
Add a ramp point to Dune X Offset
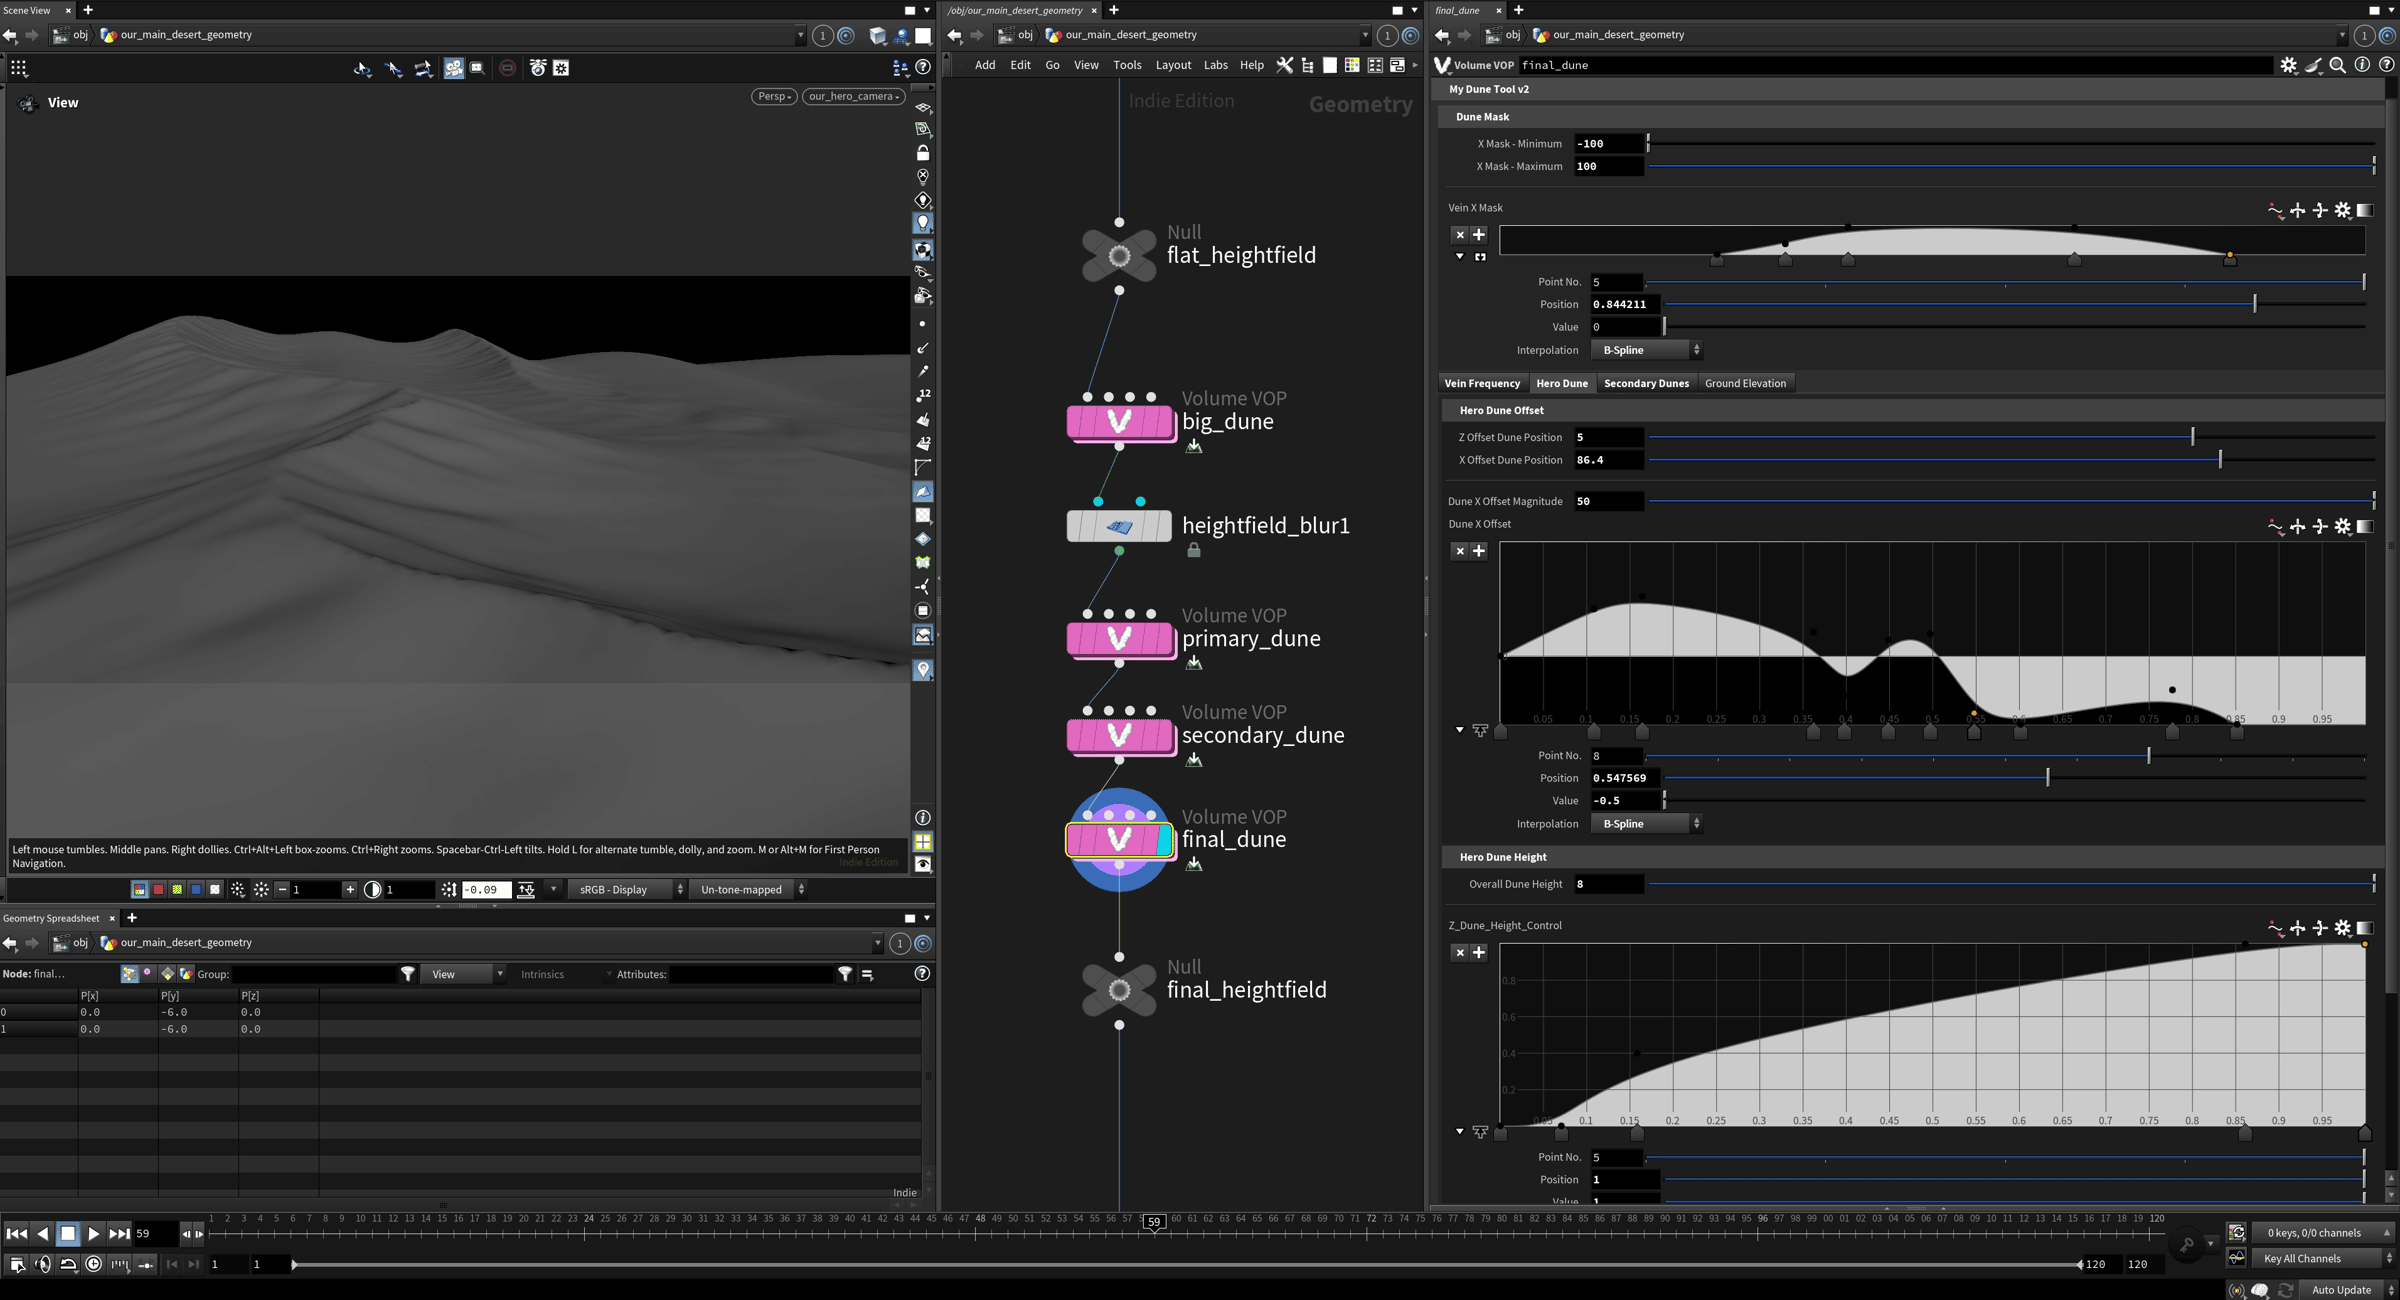1479,551
